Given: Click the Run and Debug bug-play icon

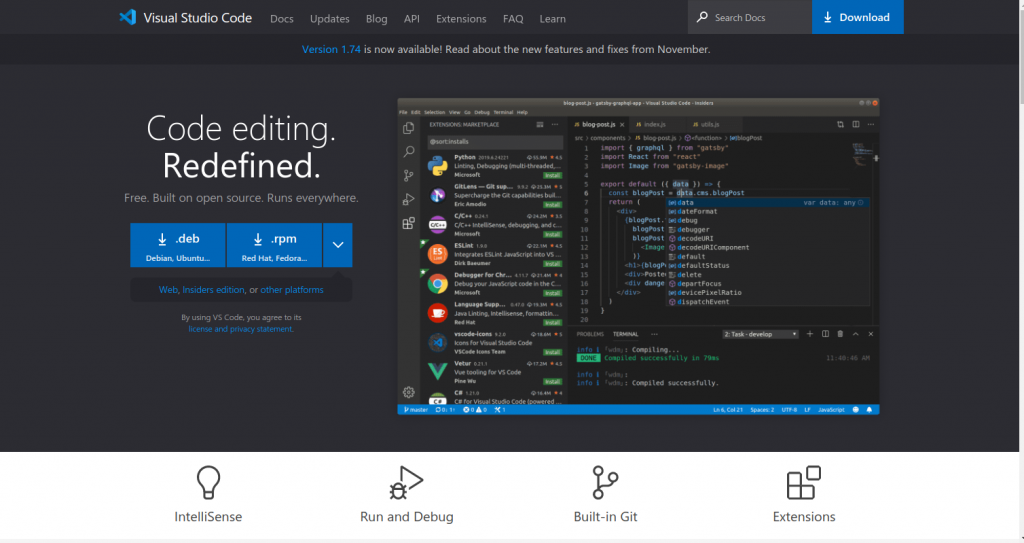Looking at the screenshot, I should pos(406,483).
